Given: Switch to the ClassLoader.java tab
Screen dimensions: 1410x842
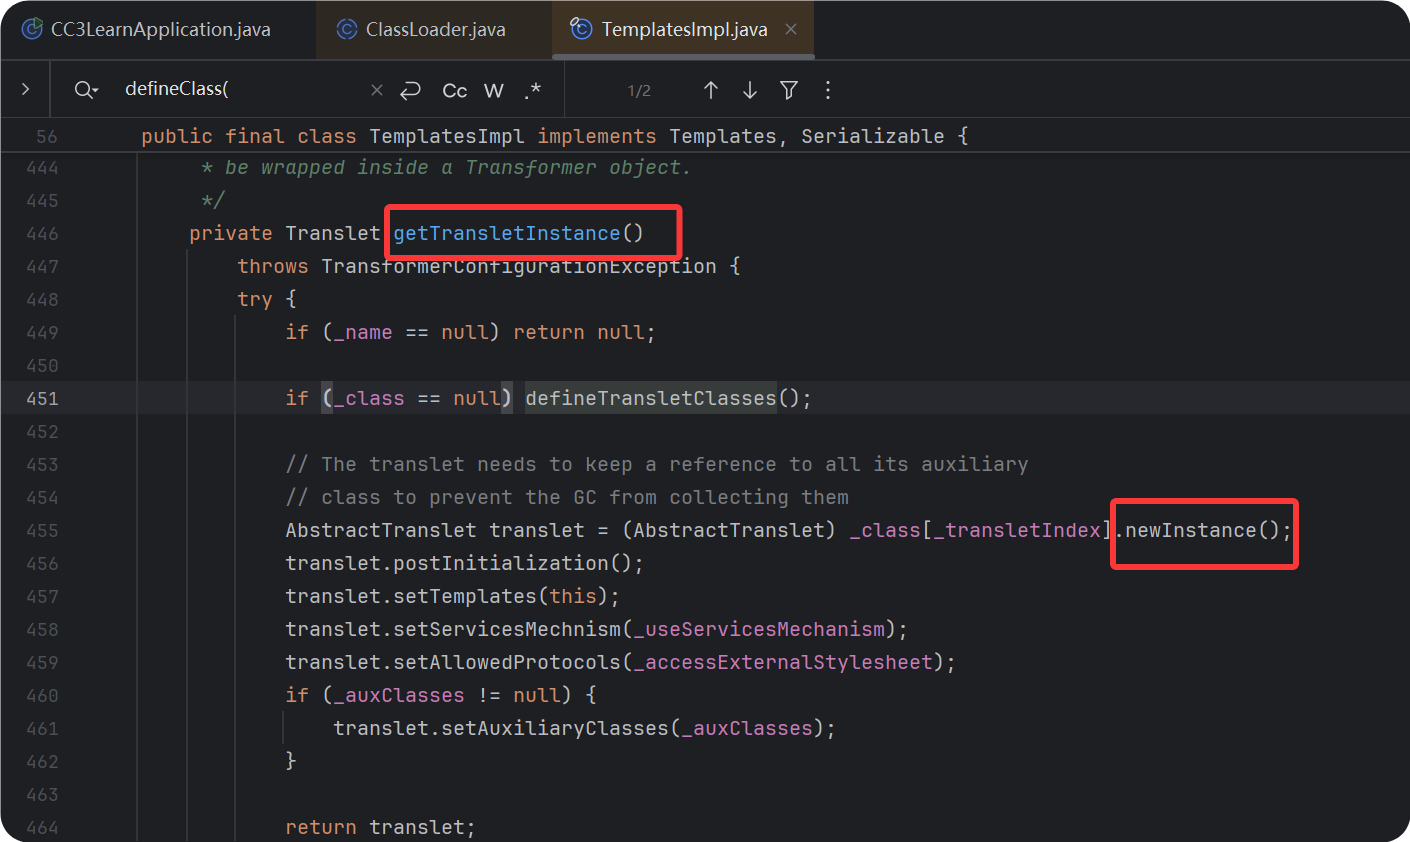Looking at the screenshot, I should click(430, 29).
